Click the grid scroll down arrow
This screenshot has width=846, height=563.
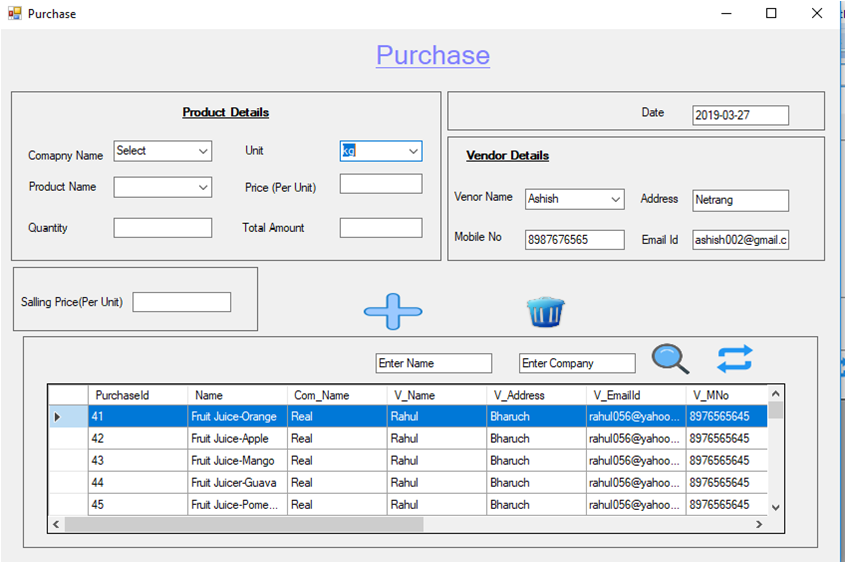point(775,507)
